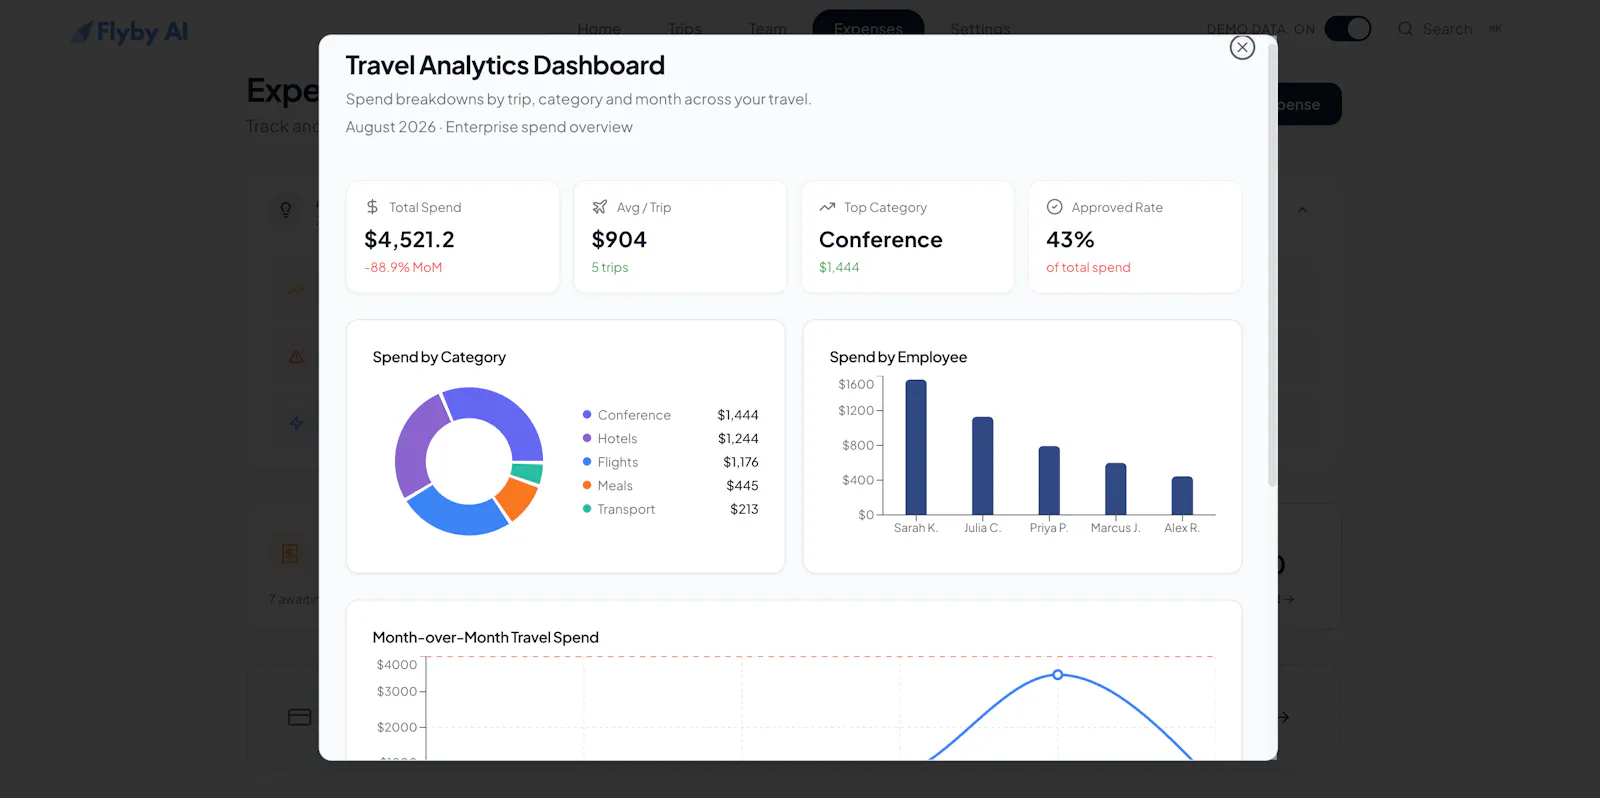1600x798 pixels.
Task: Click the airplane icon on Avg / Trip card
Action: pos(600,207)
